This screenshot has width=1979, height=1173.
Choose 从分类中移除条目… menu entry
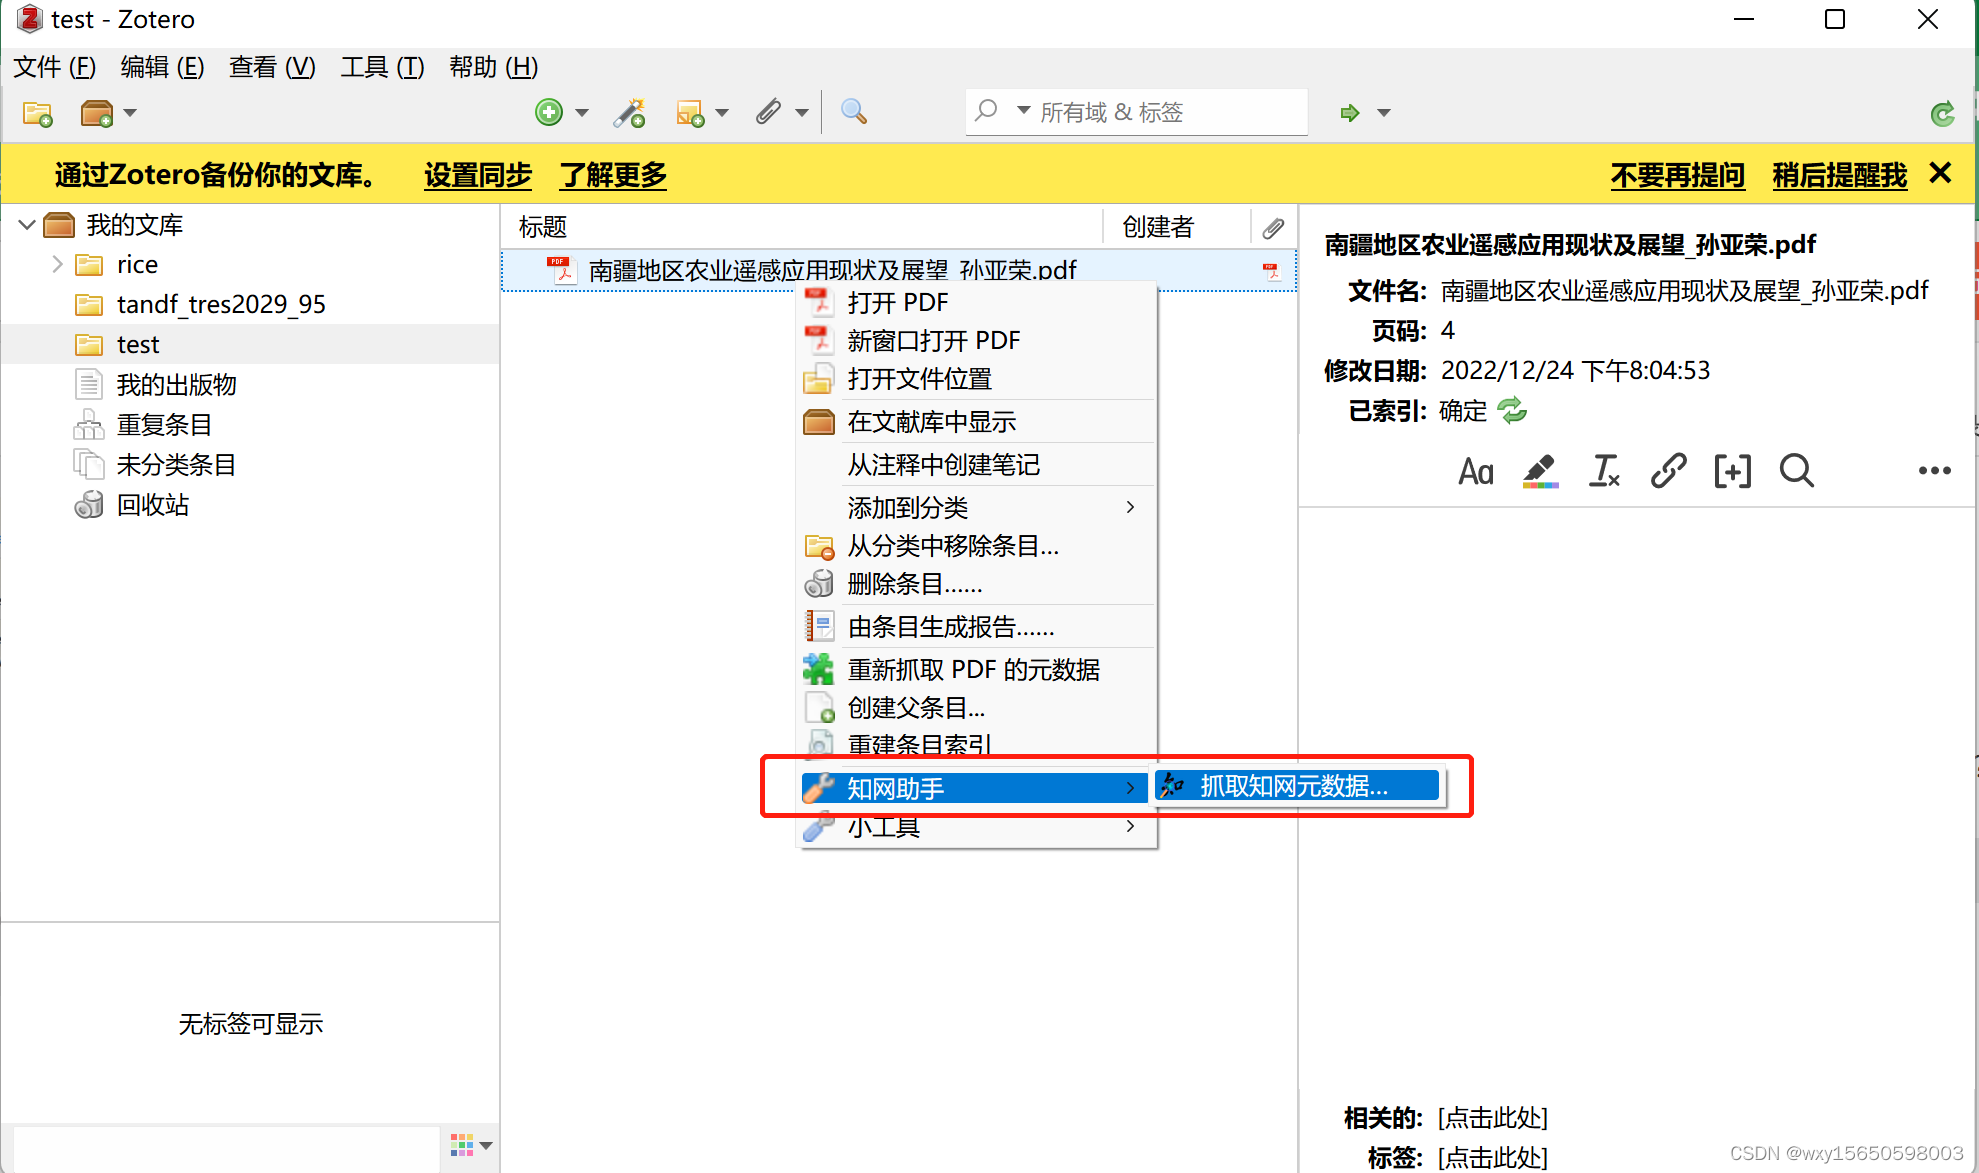[x=976, y=545]
